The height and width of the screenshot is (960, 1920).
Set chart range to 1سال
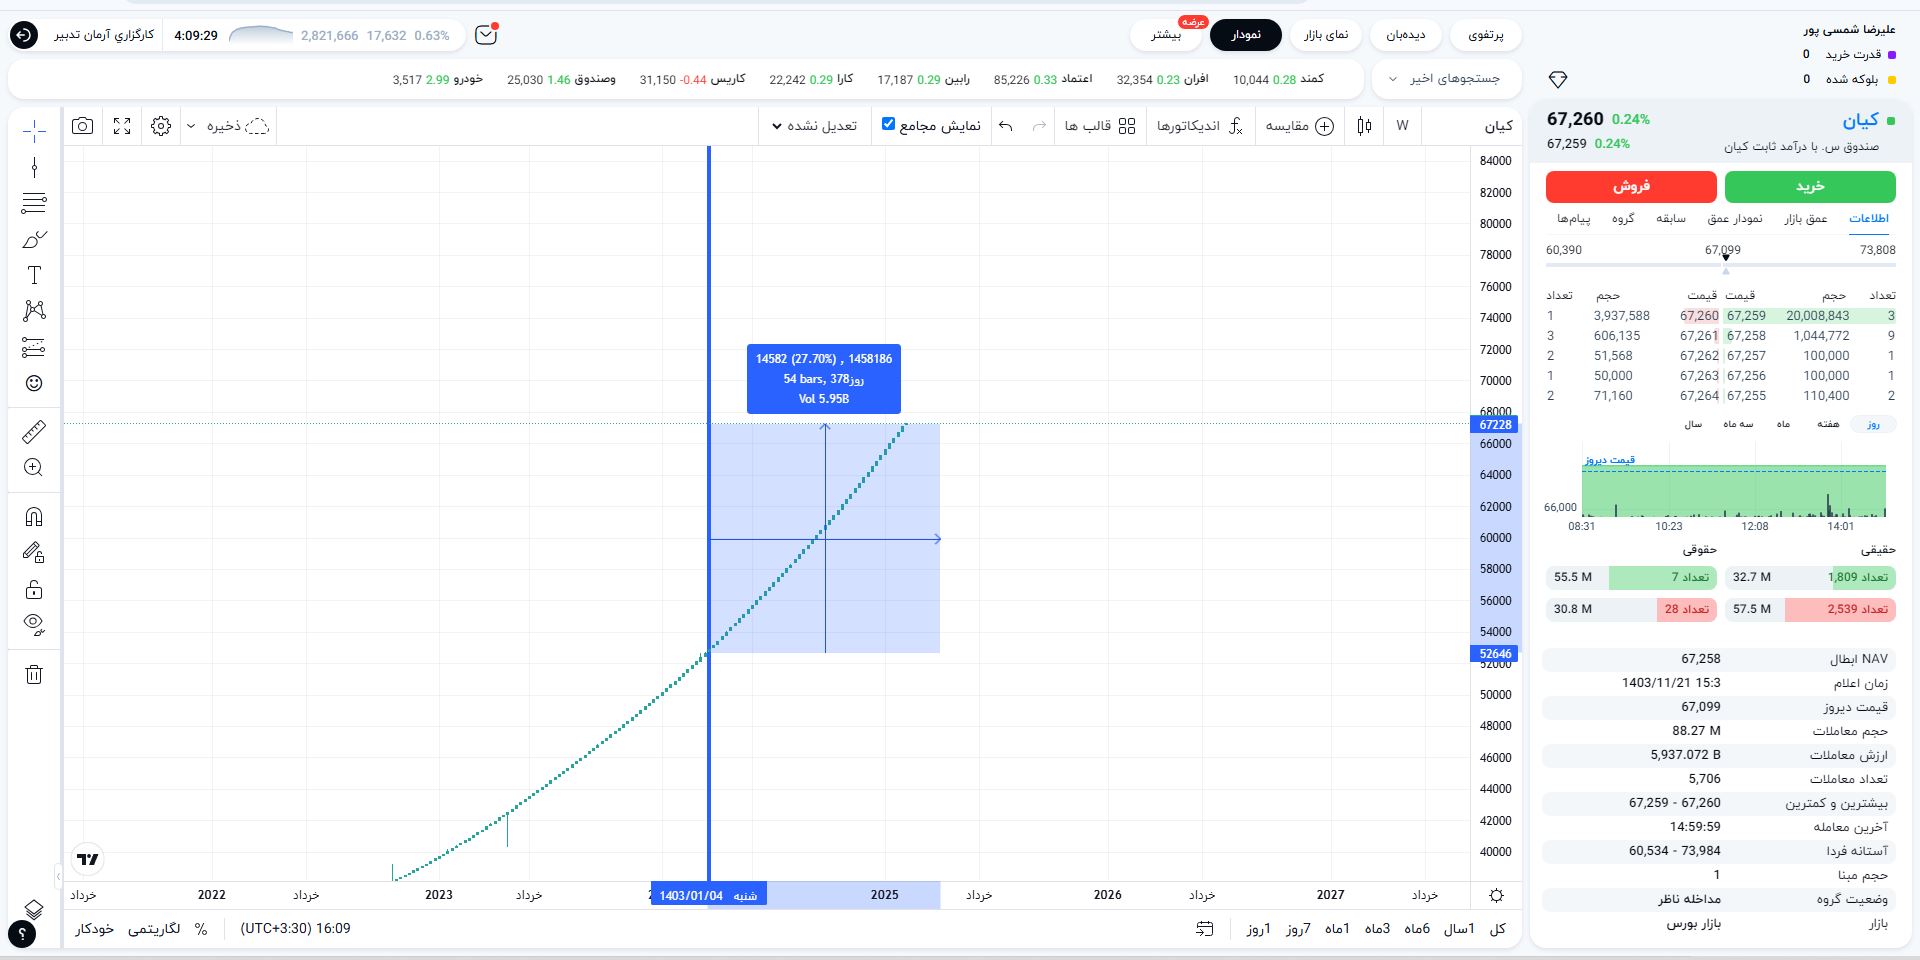[x=1459, y=929]
